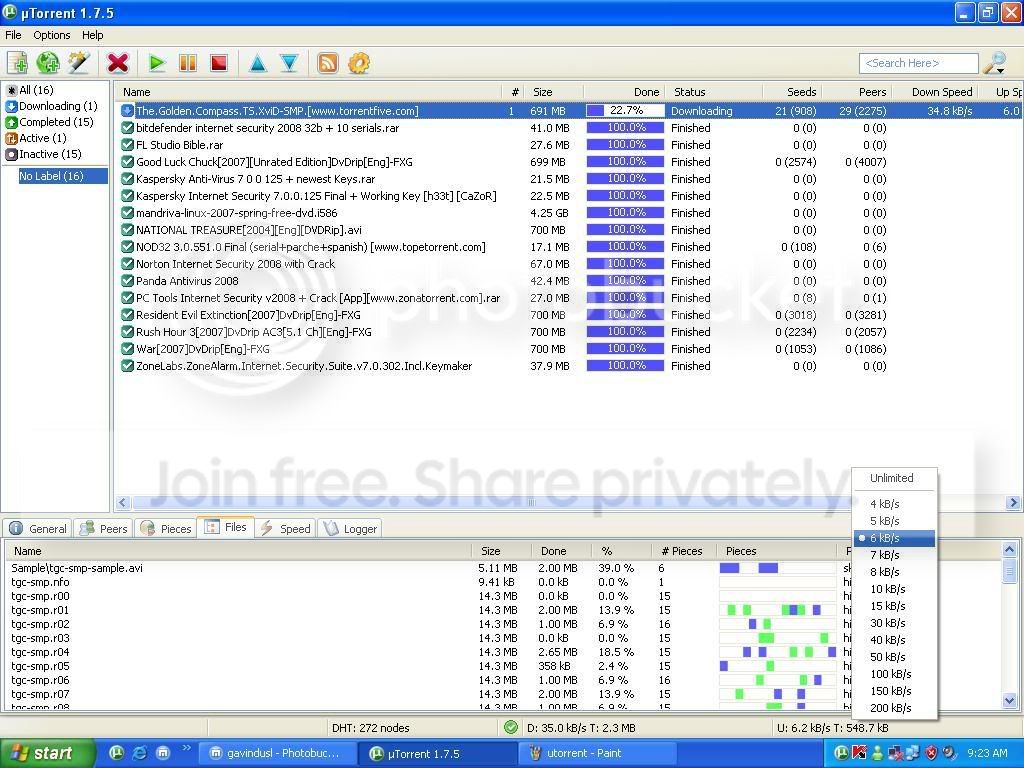Screen dimensions: 1024x768
Task: Switch to the Peers tab
Action: tap(103, 528)
